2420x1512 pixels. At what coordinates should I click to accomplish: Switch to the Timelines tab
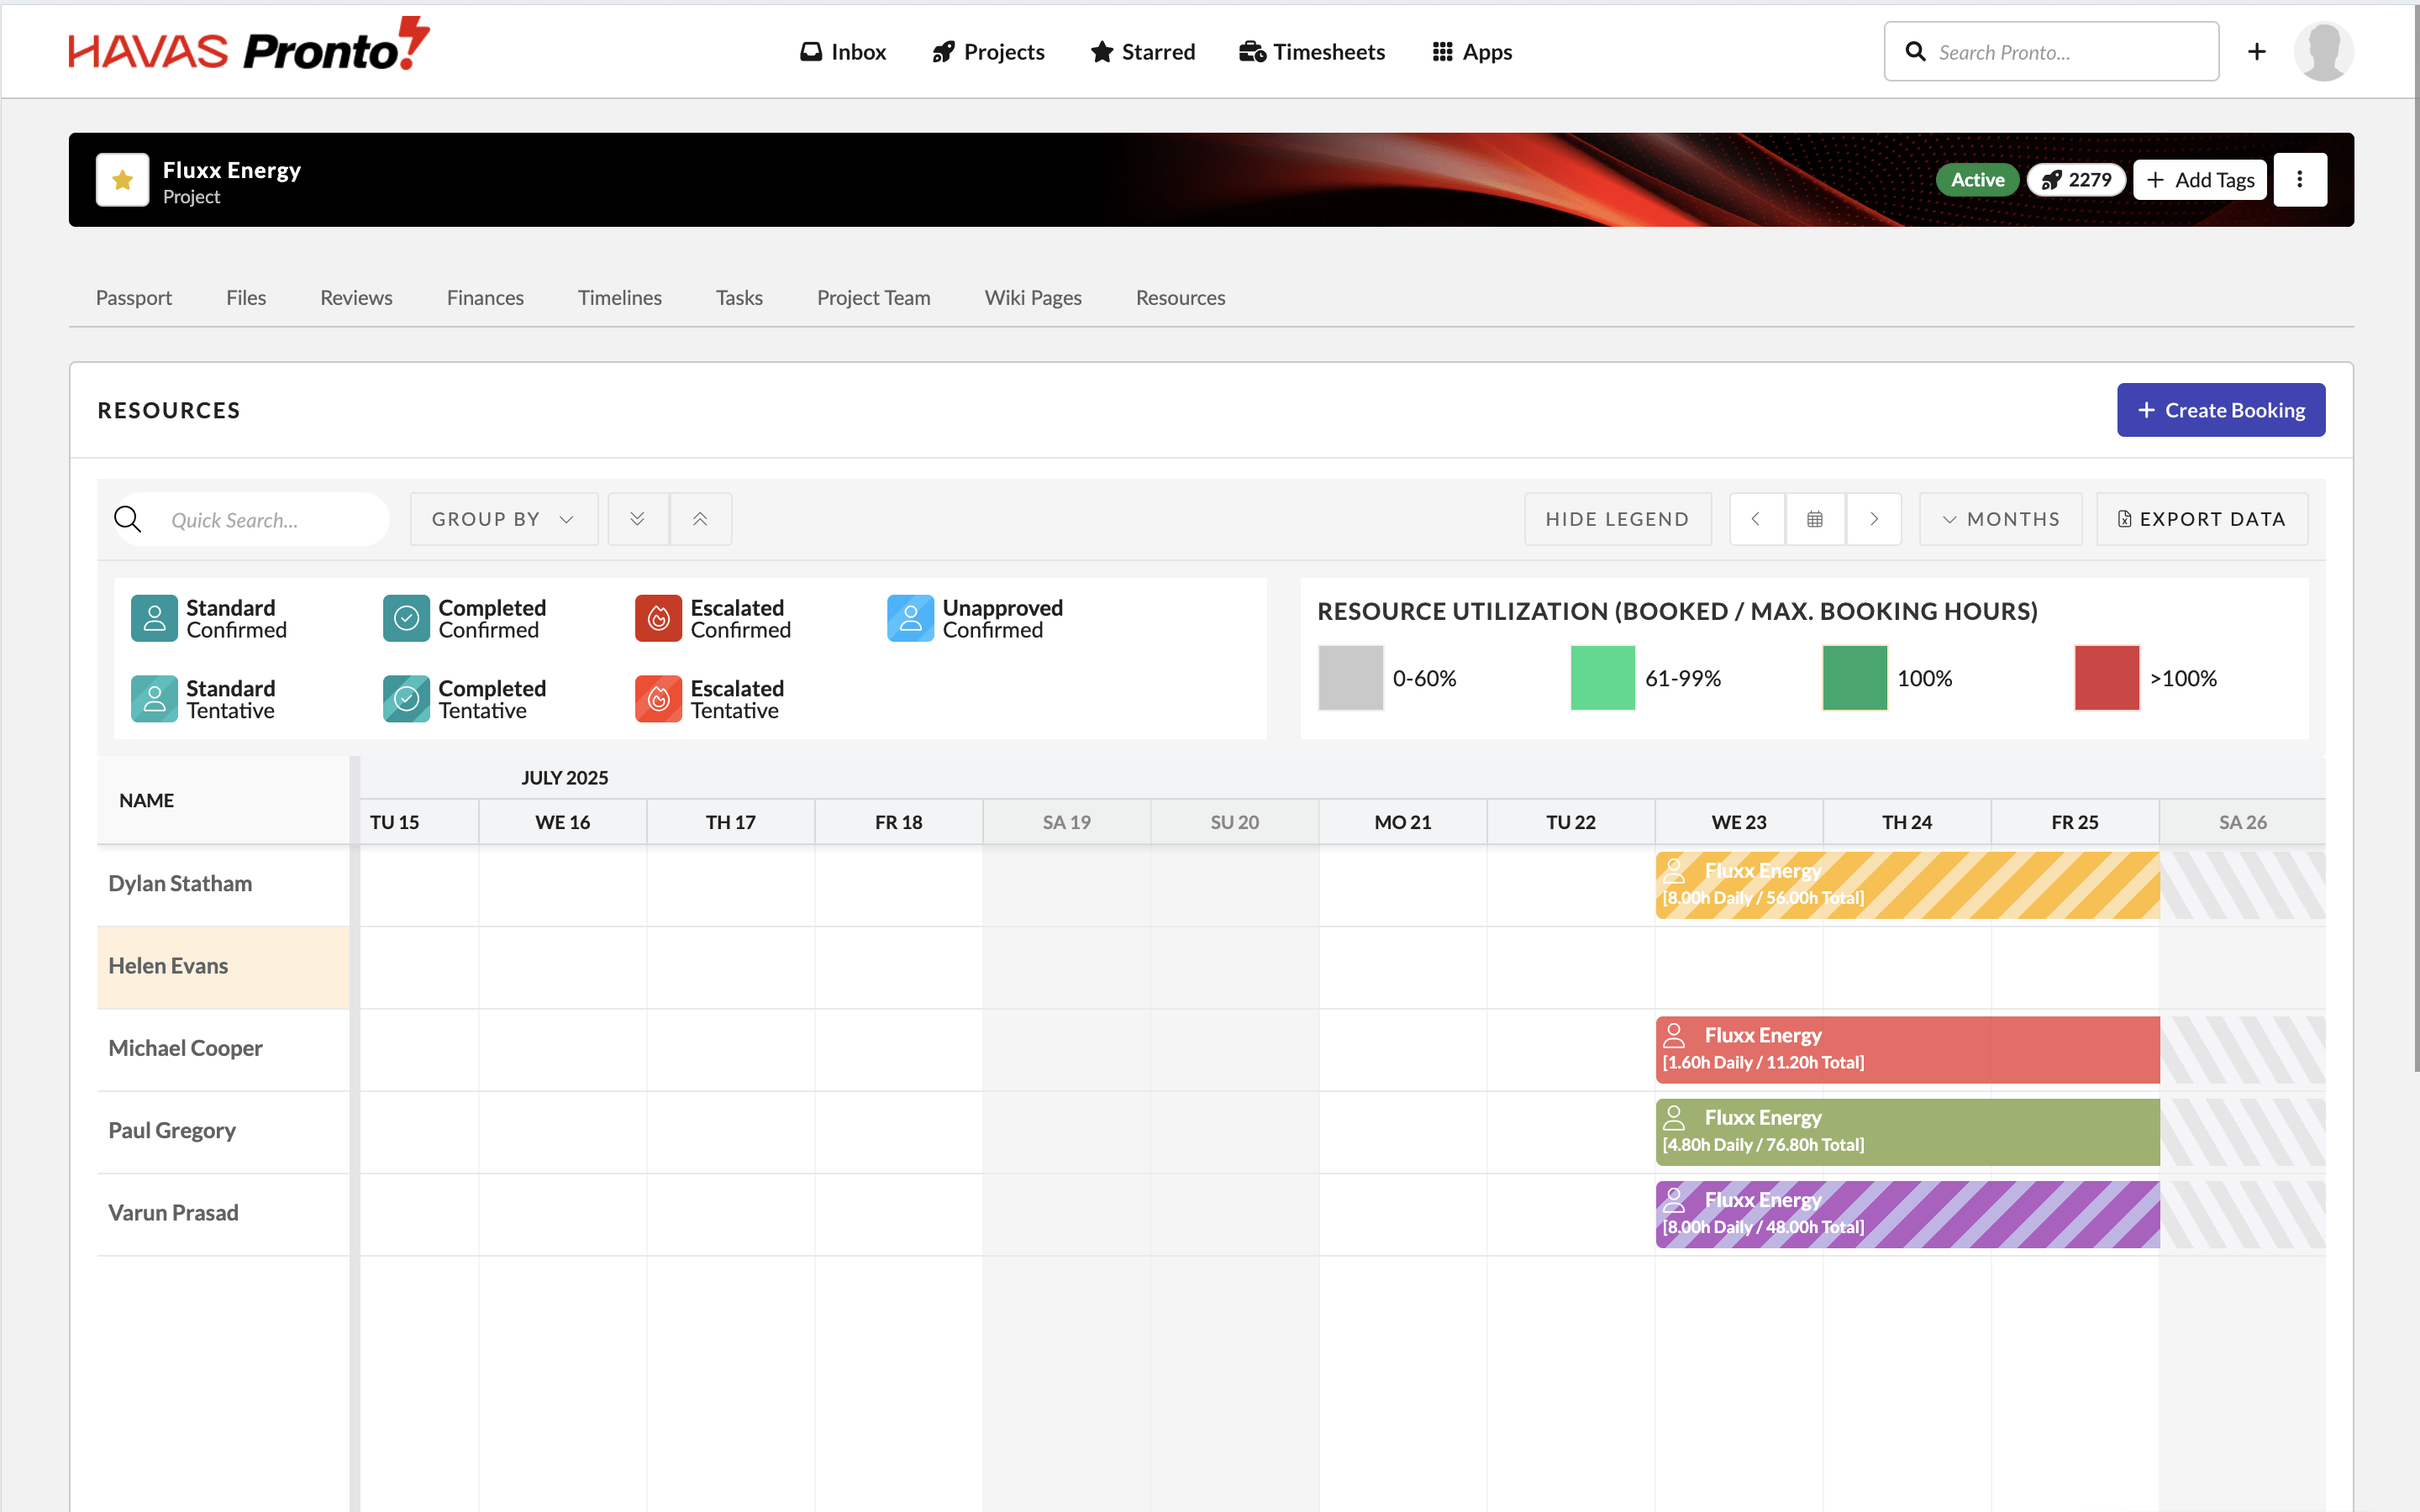(x=620, y=297)
